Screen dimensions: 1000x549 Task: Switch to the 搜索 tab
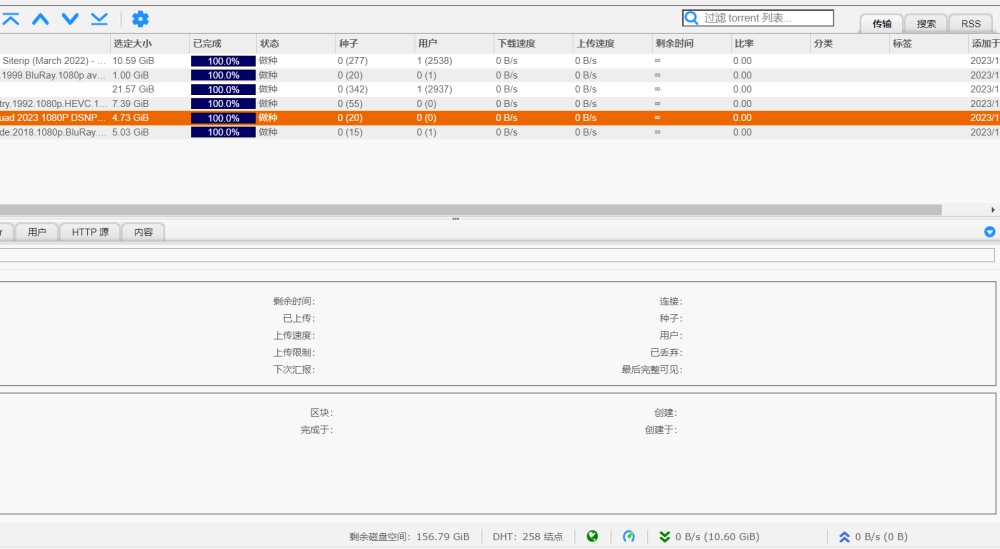tap(926, 24)
